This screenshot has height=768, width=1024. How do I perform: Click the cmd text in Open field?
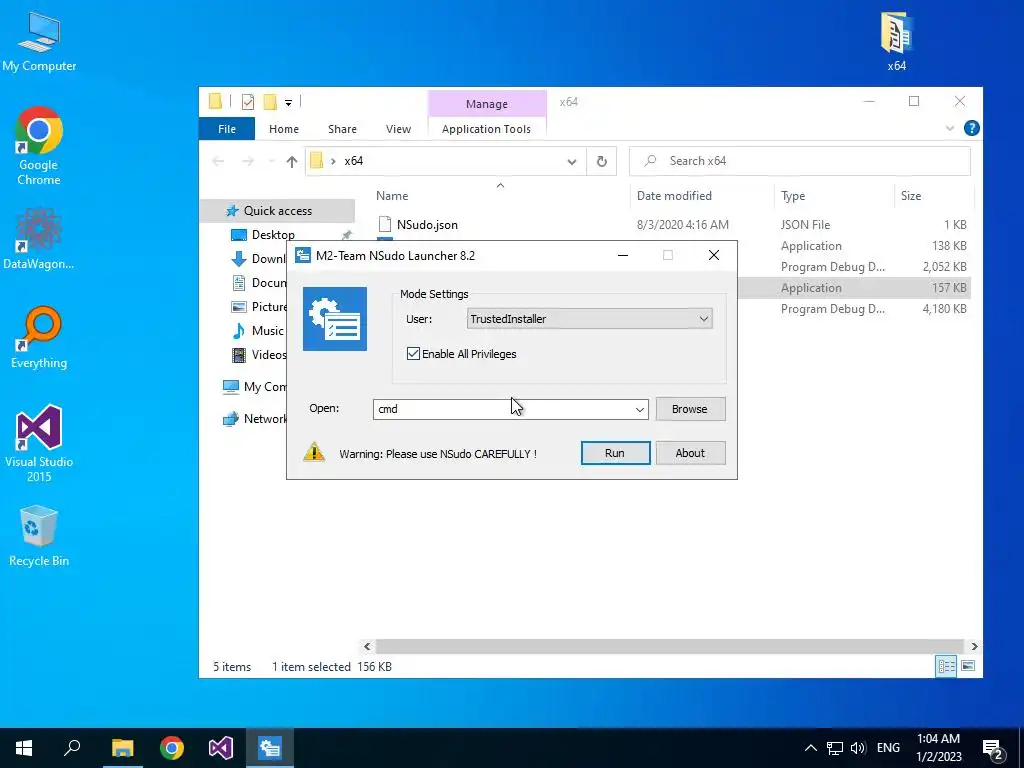pos(387,409)
